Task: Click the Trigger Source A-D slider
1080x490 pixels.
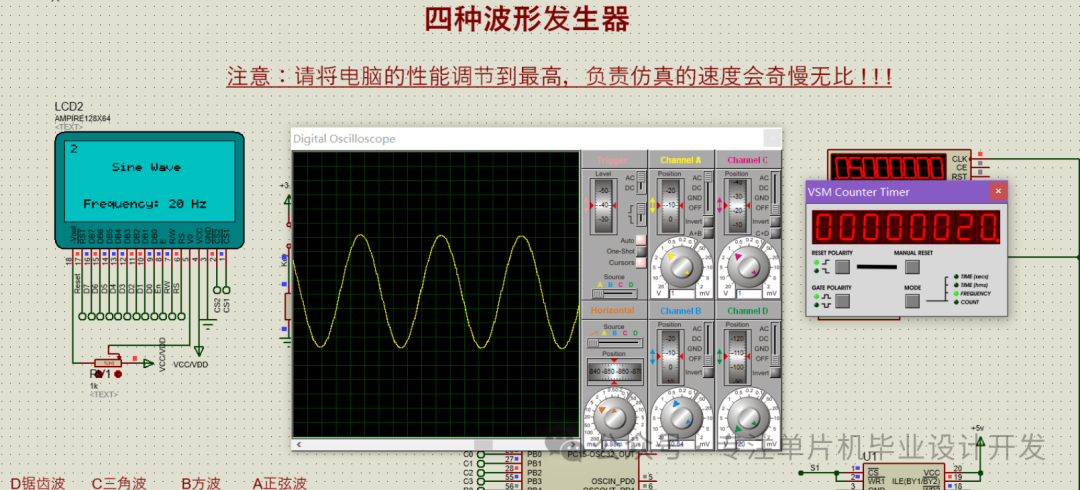Action: click(614, 294)
